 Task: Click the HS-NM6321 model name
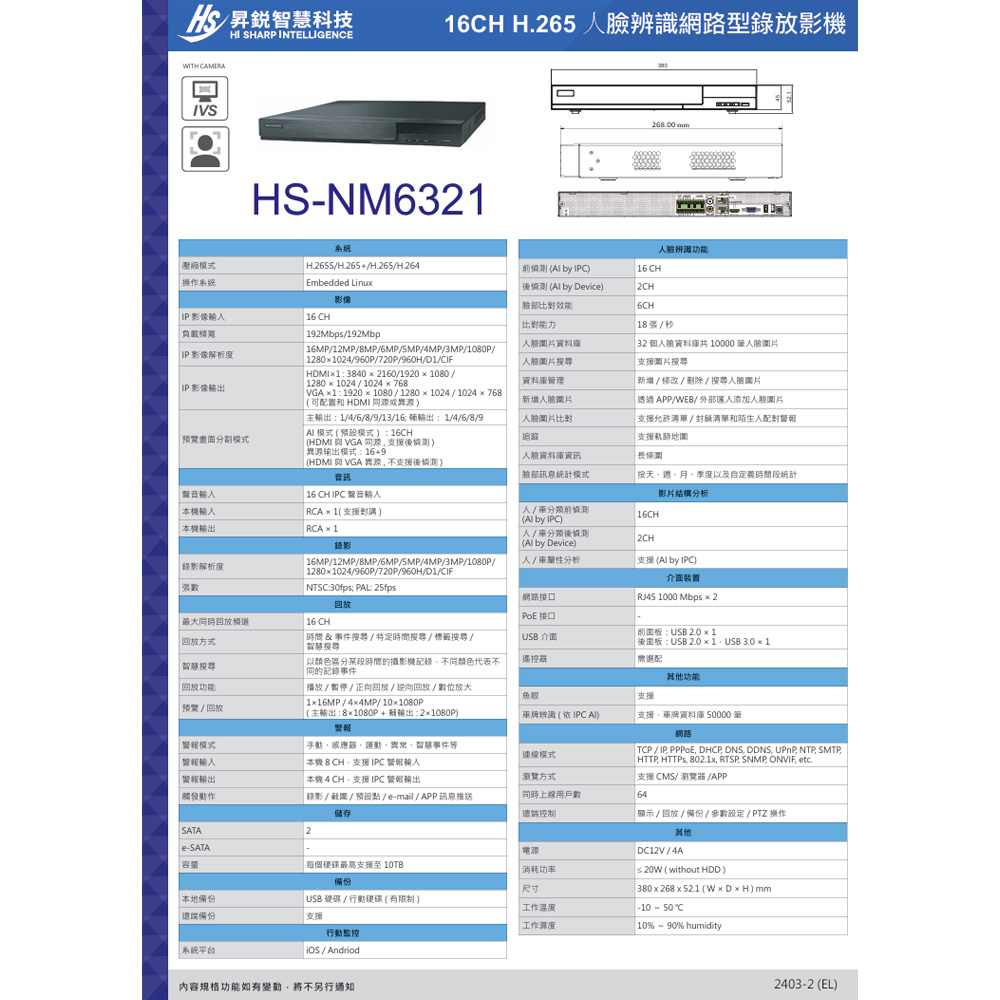368,200
